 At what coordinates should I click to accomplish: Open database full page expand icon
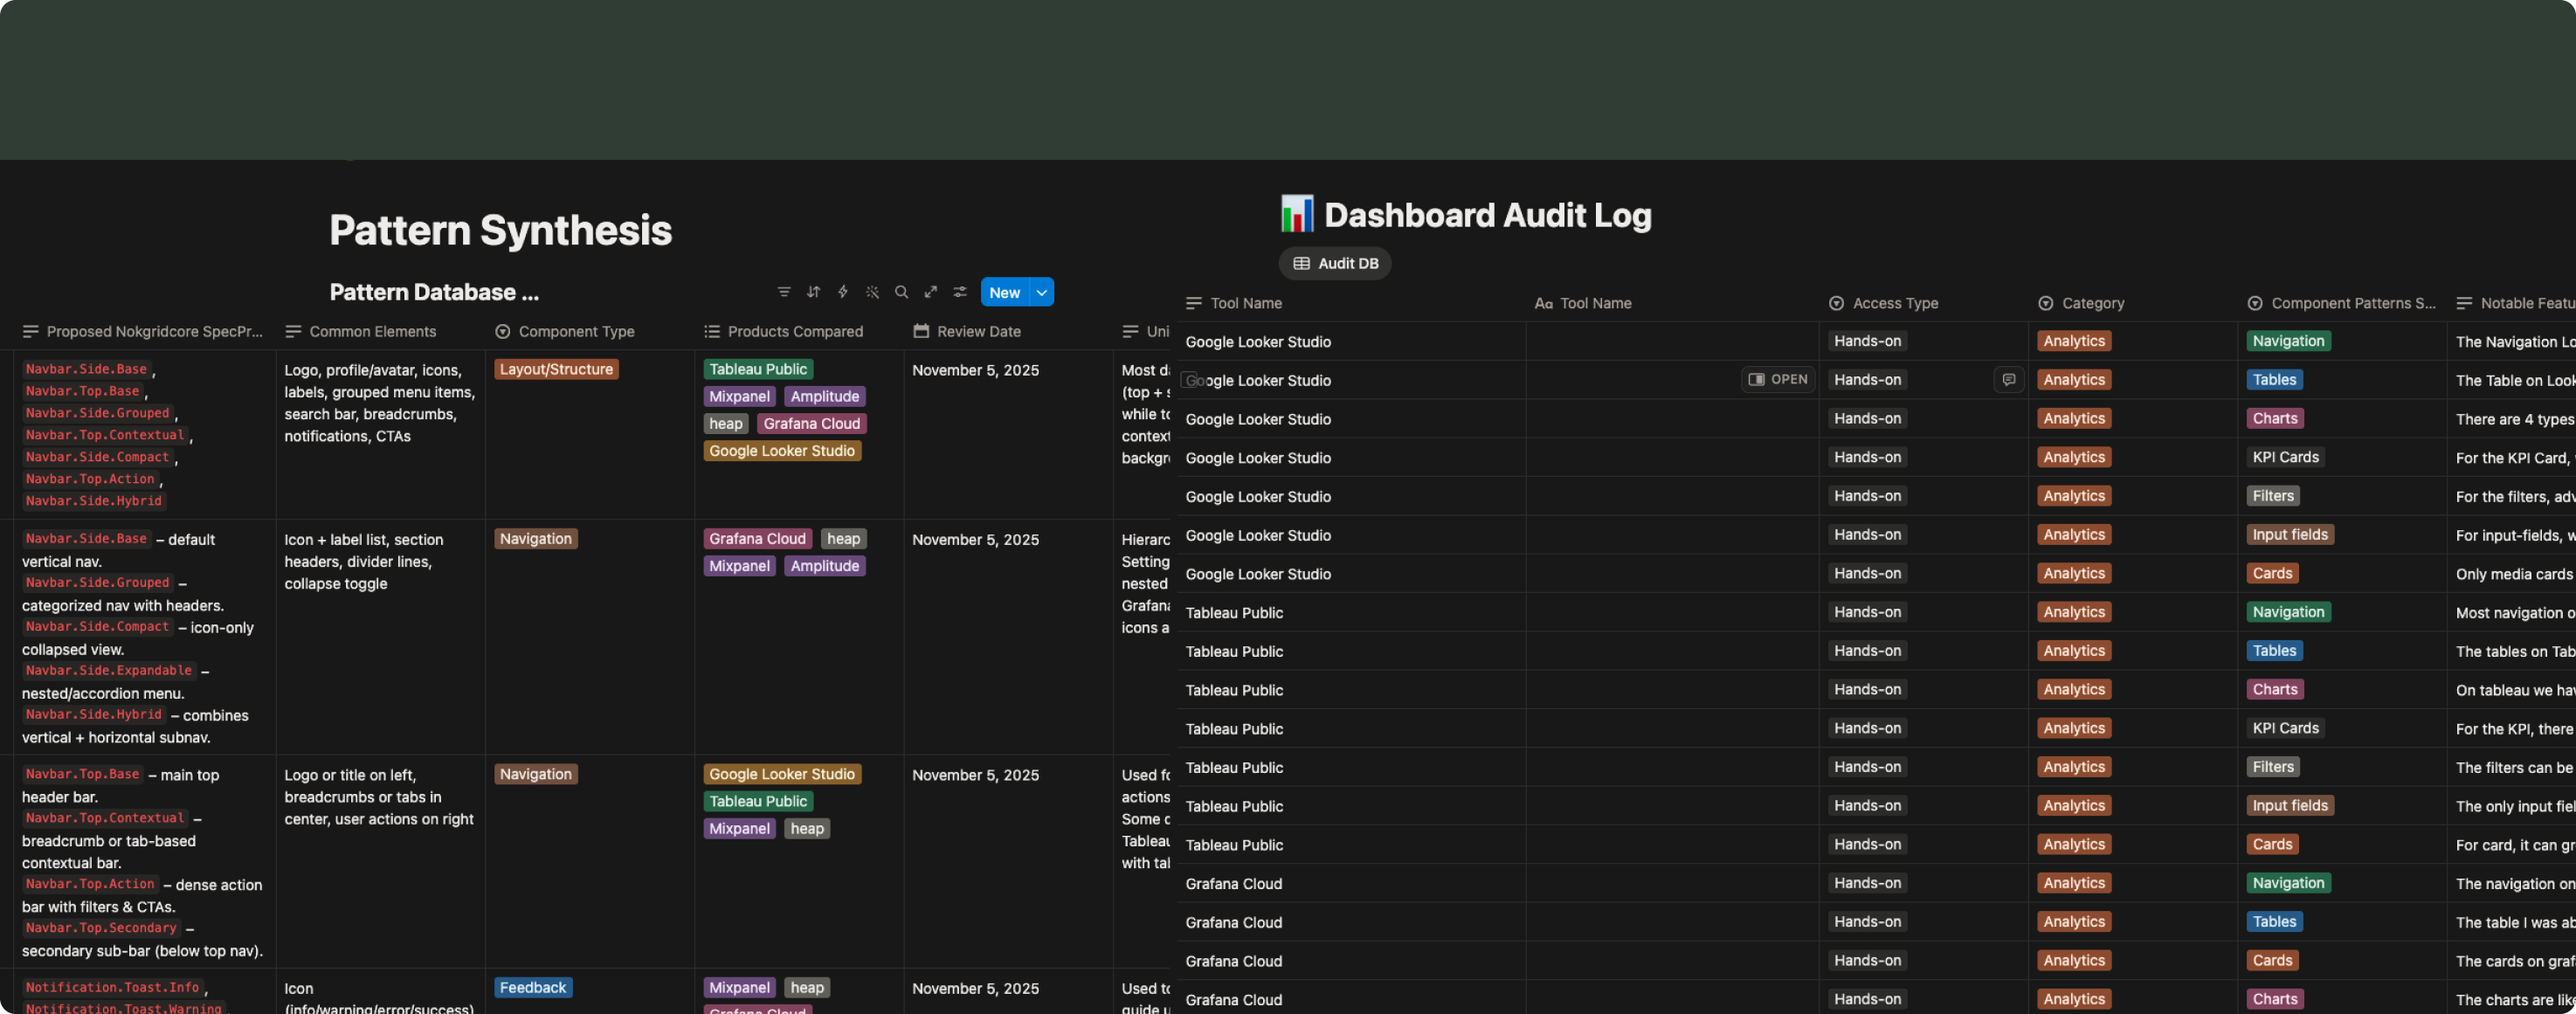[931, 292]
